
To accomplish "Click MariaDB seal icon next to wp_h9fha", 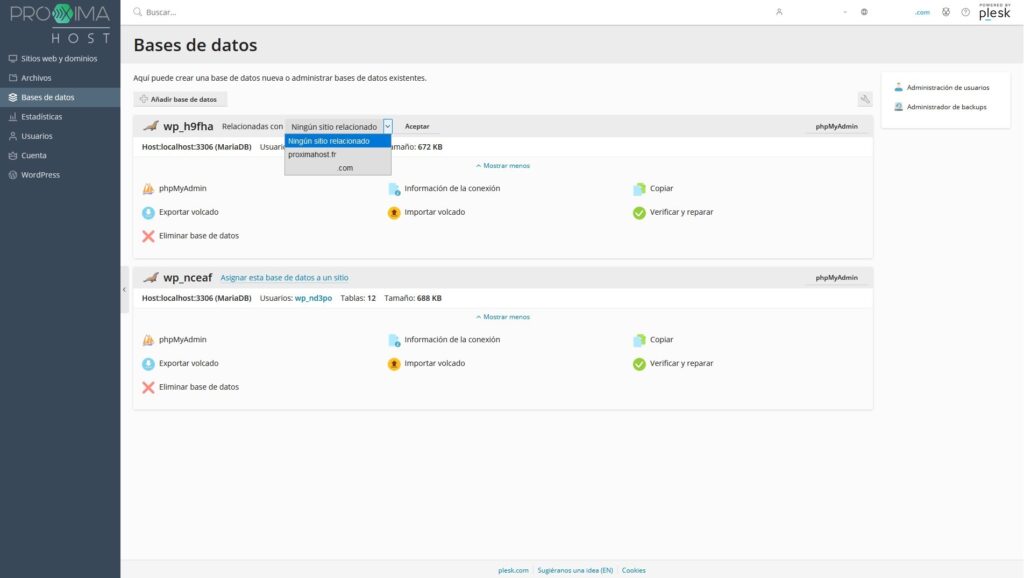I will pyautogui.click(x=151, y=125).
